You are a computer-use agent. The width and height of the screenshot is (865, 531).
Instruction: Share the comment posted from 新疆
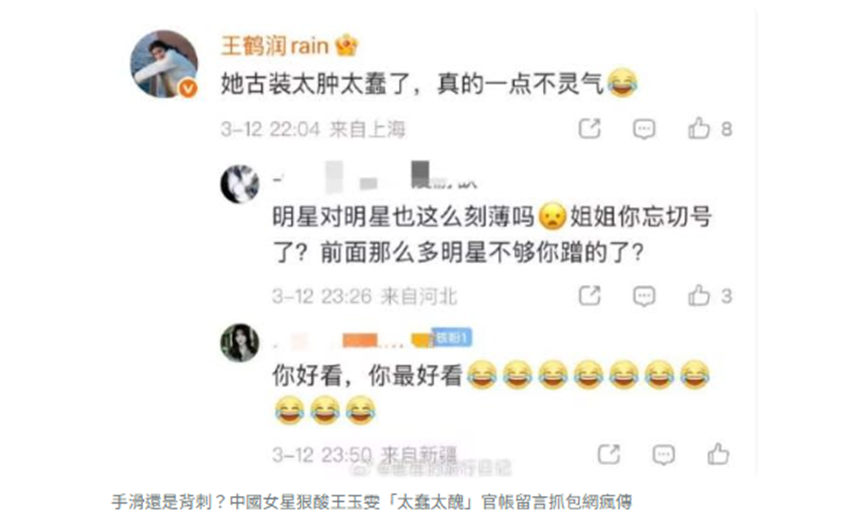[609, 454]
